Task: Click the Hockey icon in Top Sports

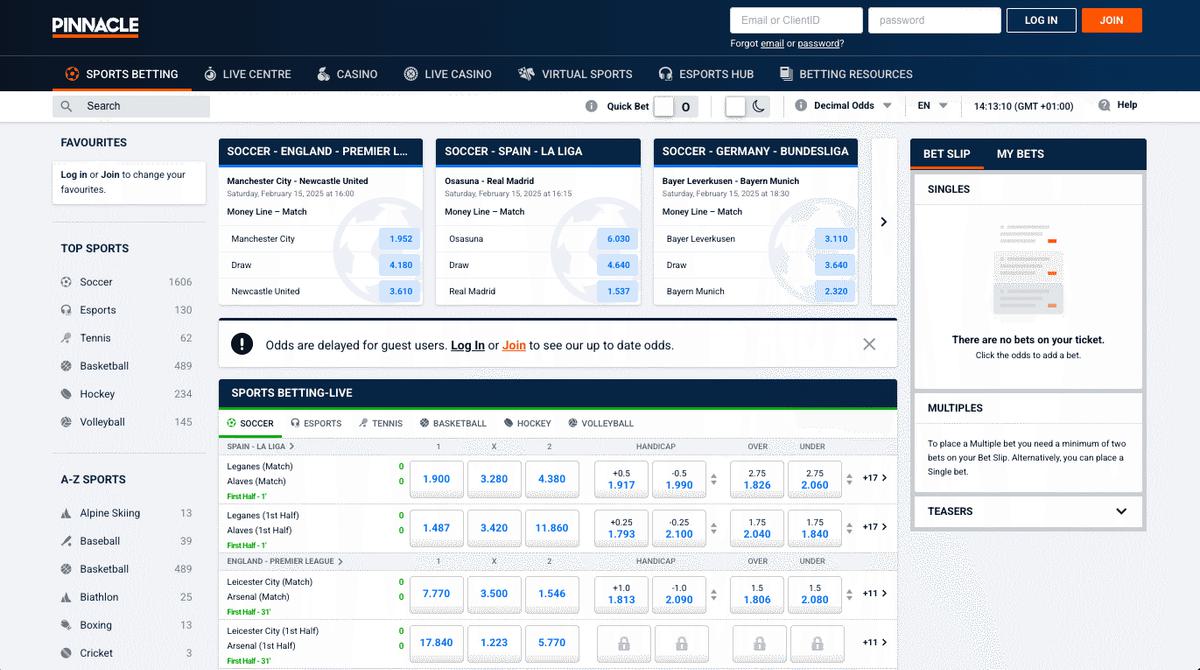Action: pyautogui.click(x=67, y=394)
